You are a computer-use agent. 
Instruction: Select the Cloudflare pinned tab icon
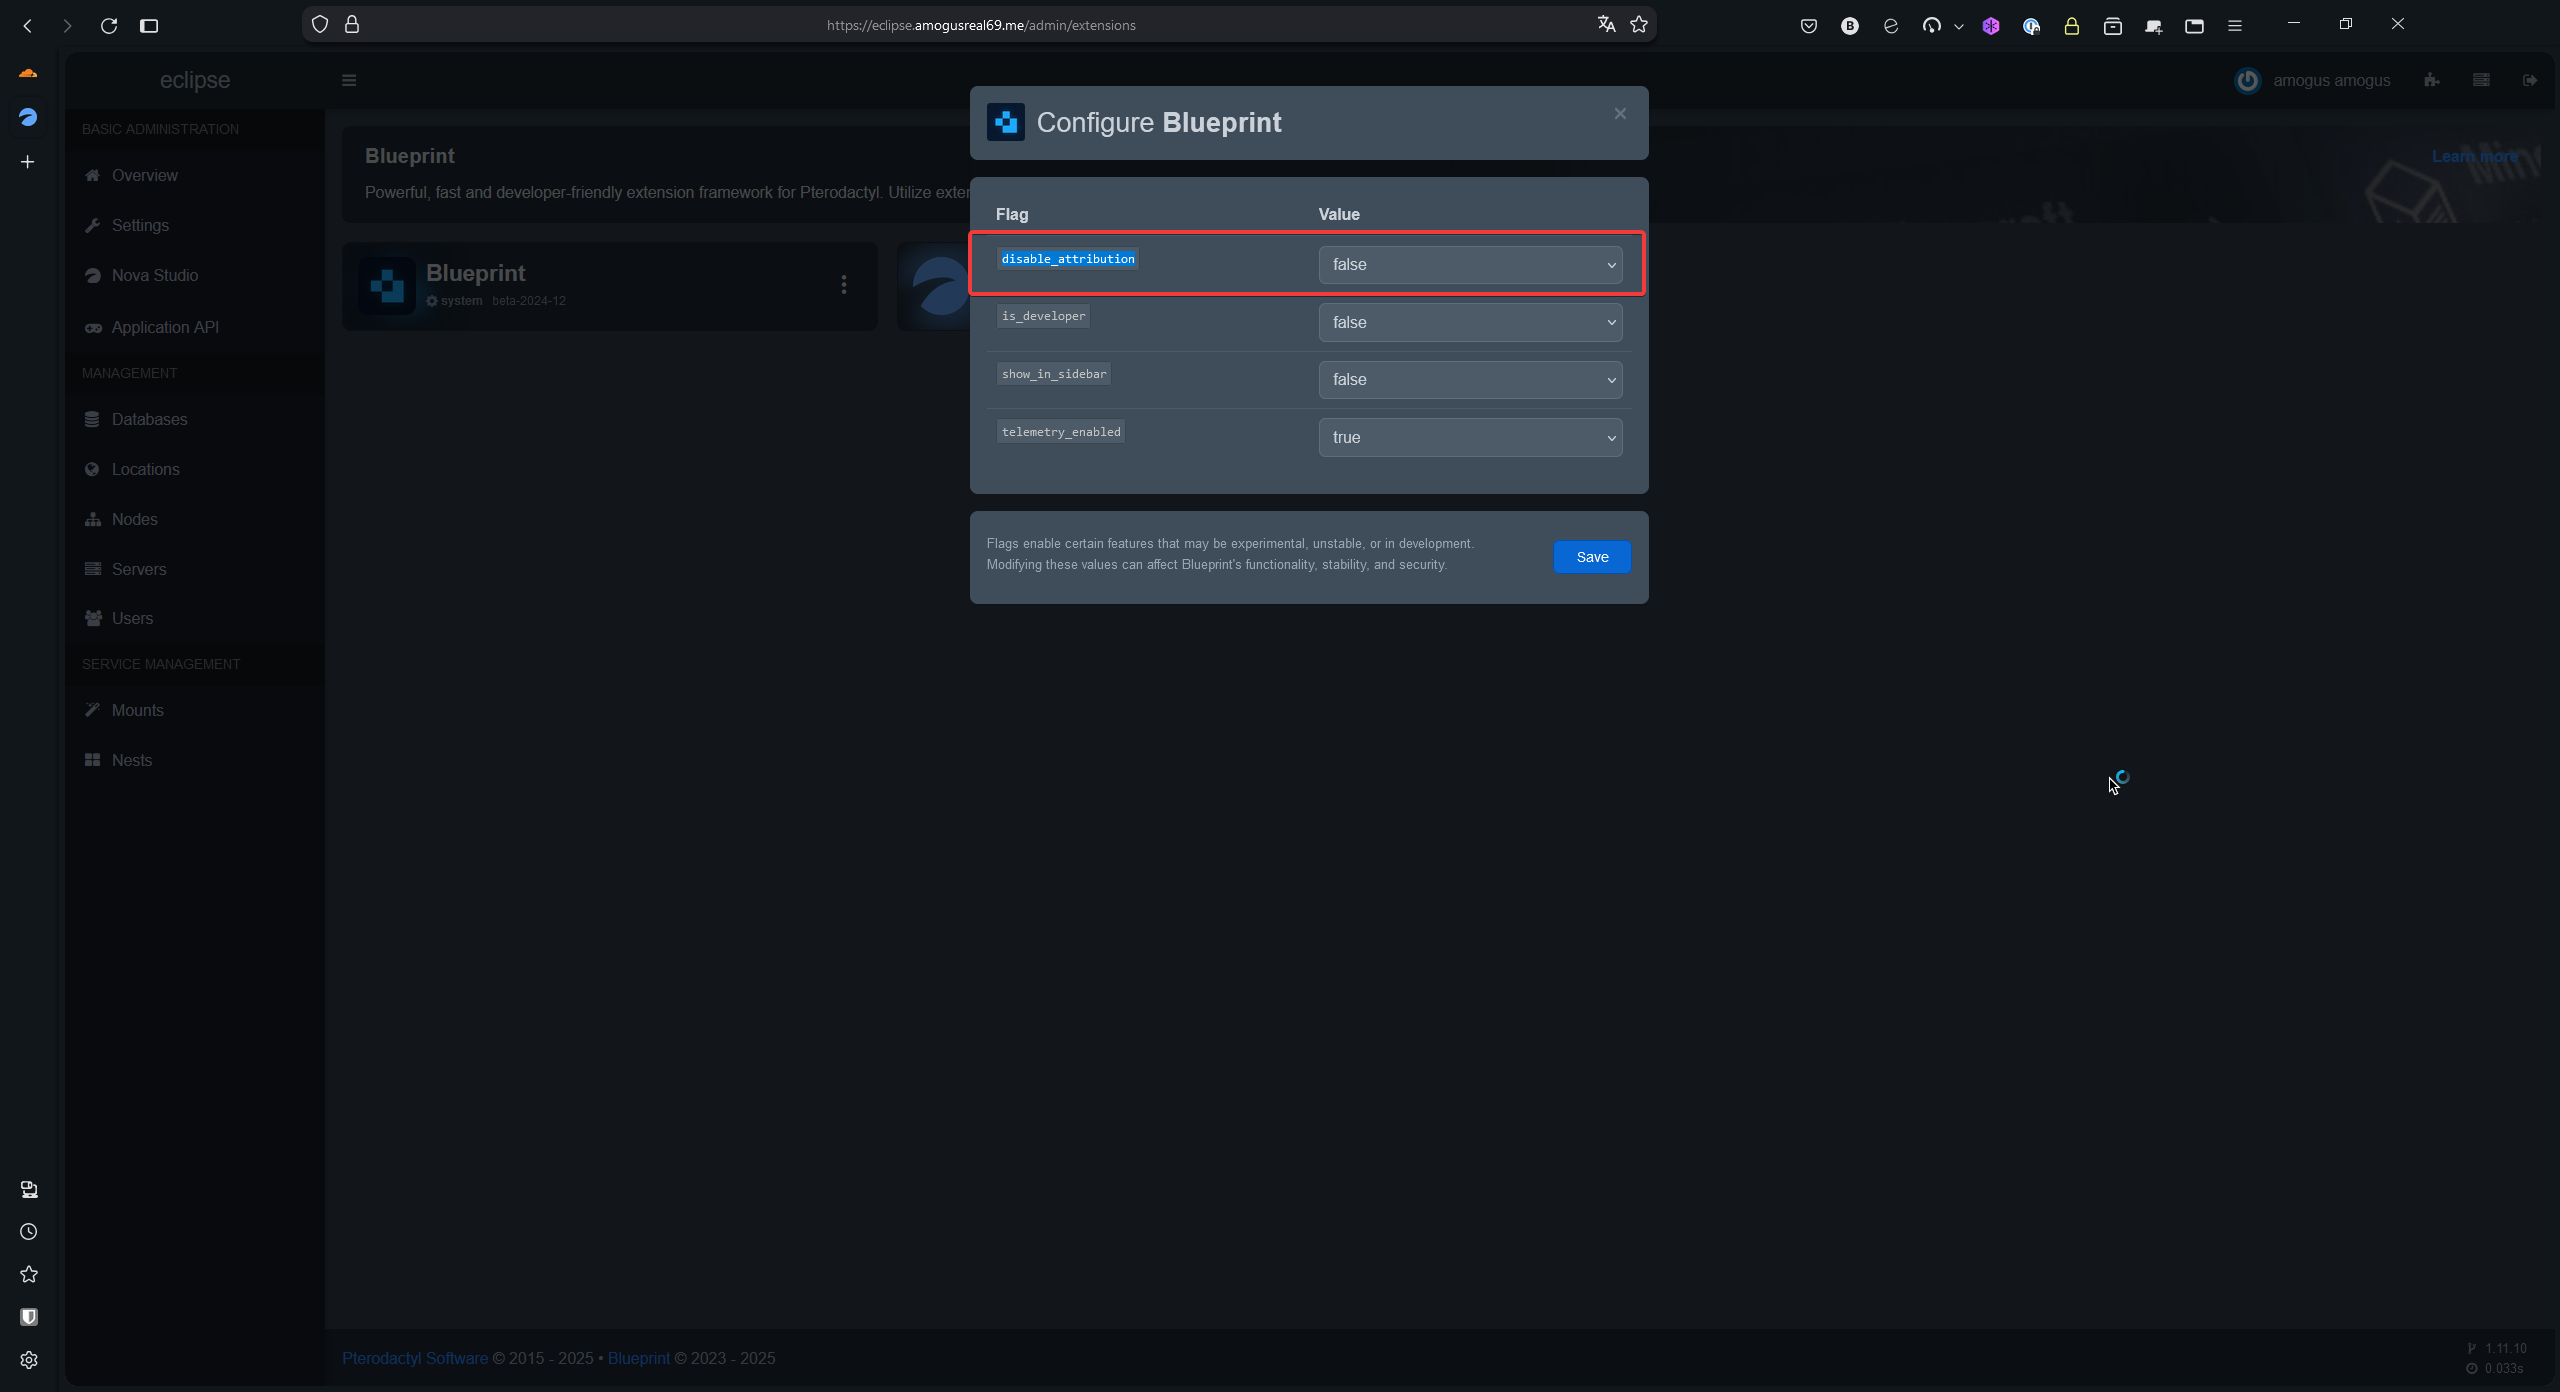point(28,73)
